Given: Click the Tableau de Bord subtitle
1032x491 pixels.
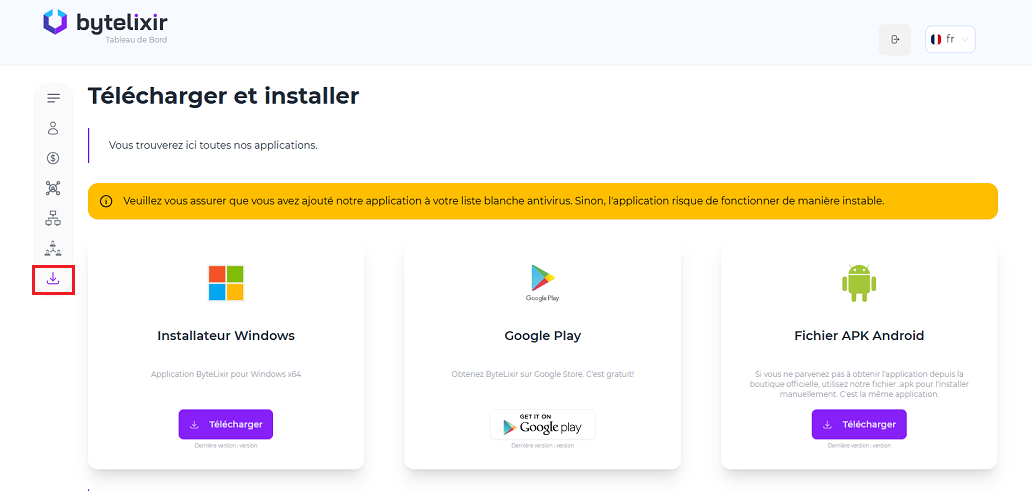Looking at the screenshot, I should (136, 40).
